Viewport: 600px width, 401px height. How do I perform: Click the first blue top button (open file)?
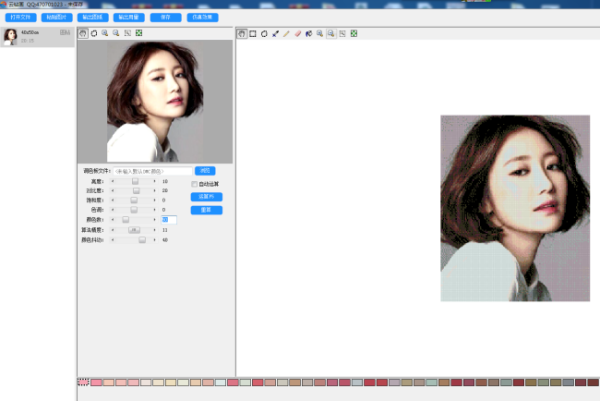point(21,18)
